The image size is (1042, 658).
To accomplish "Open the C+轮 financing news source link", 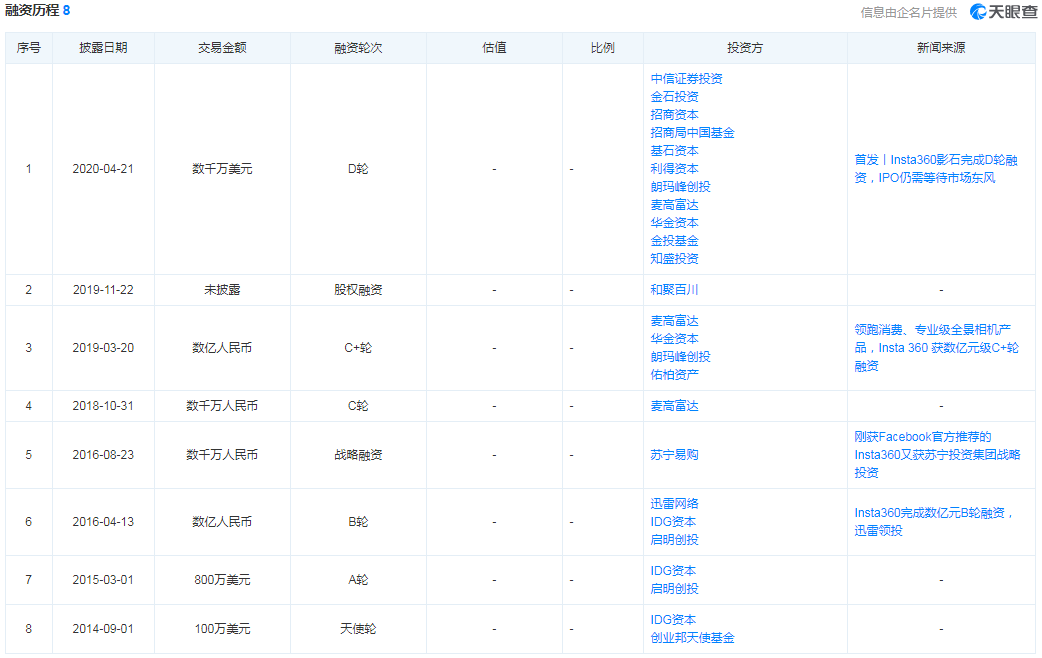I will [x=936, y=348].
